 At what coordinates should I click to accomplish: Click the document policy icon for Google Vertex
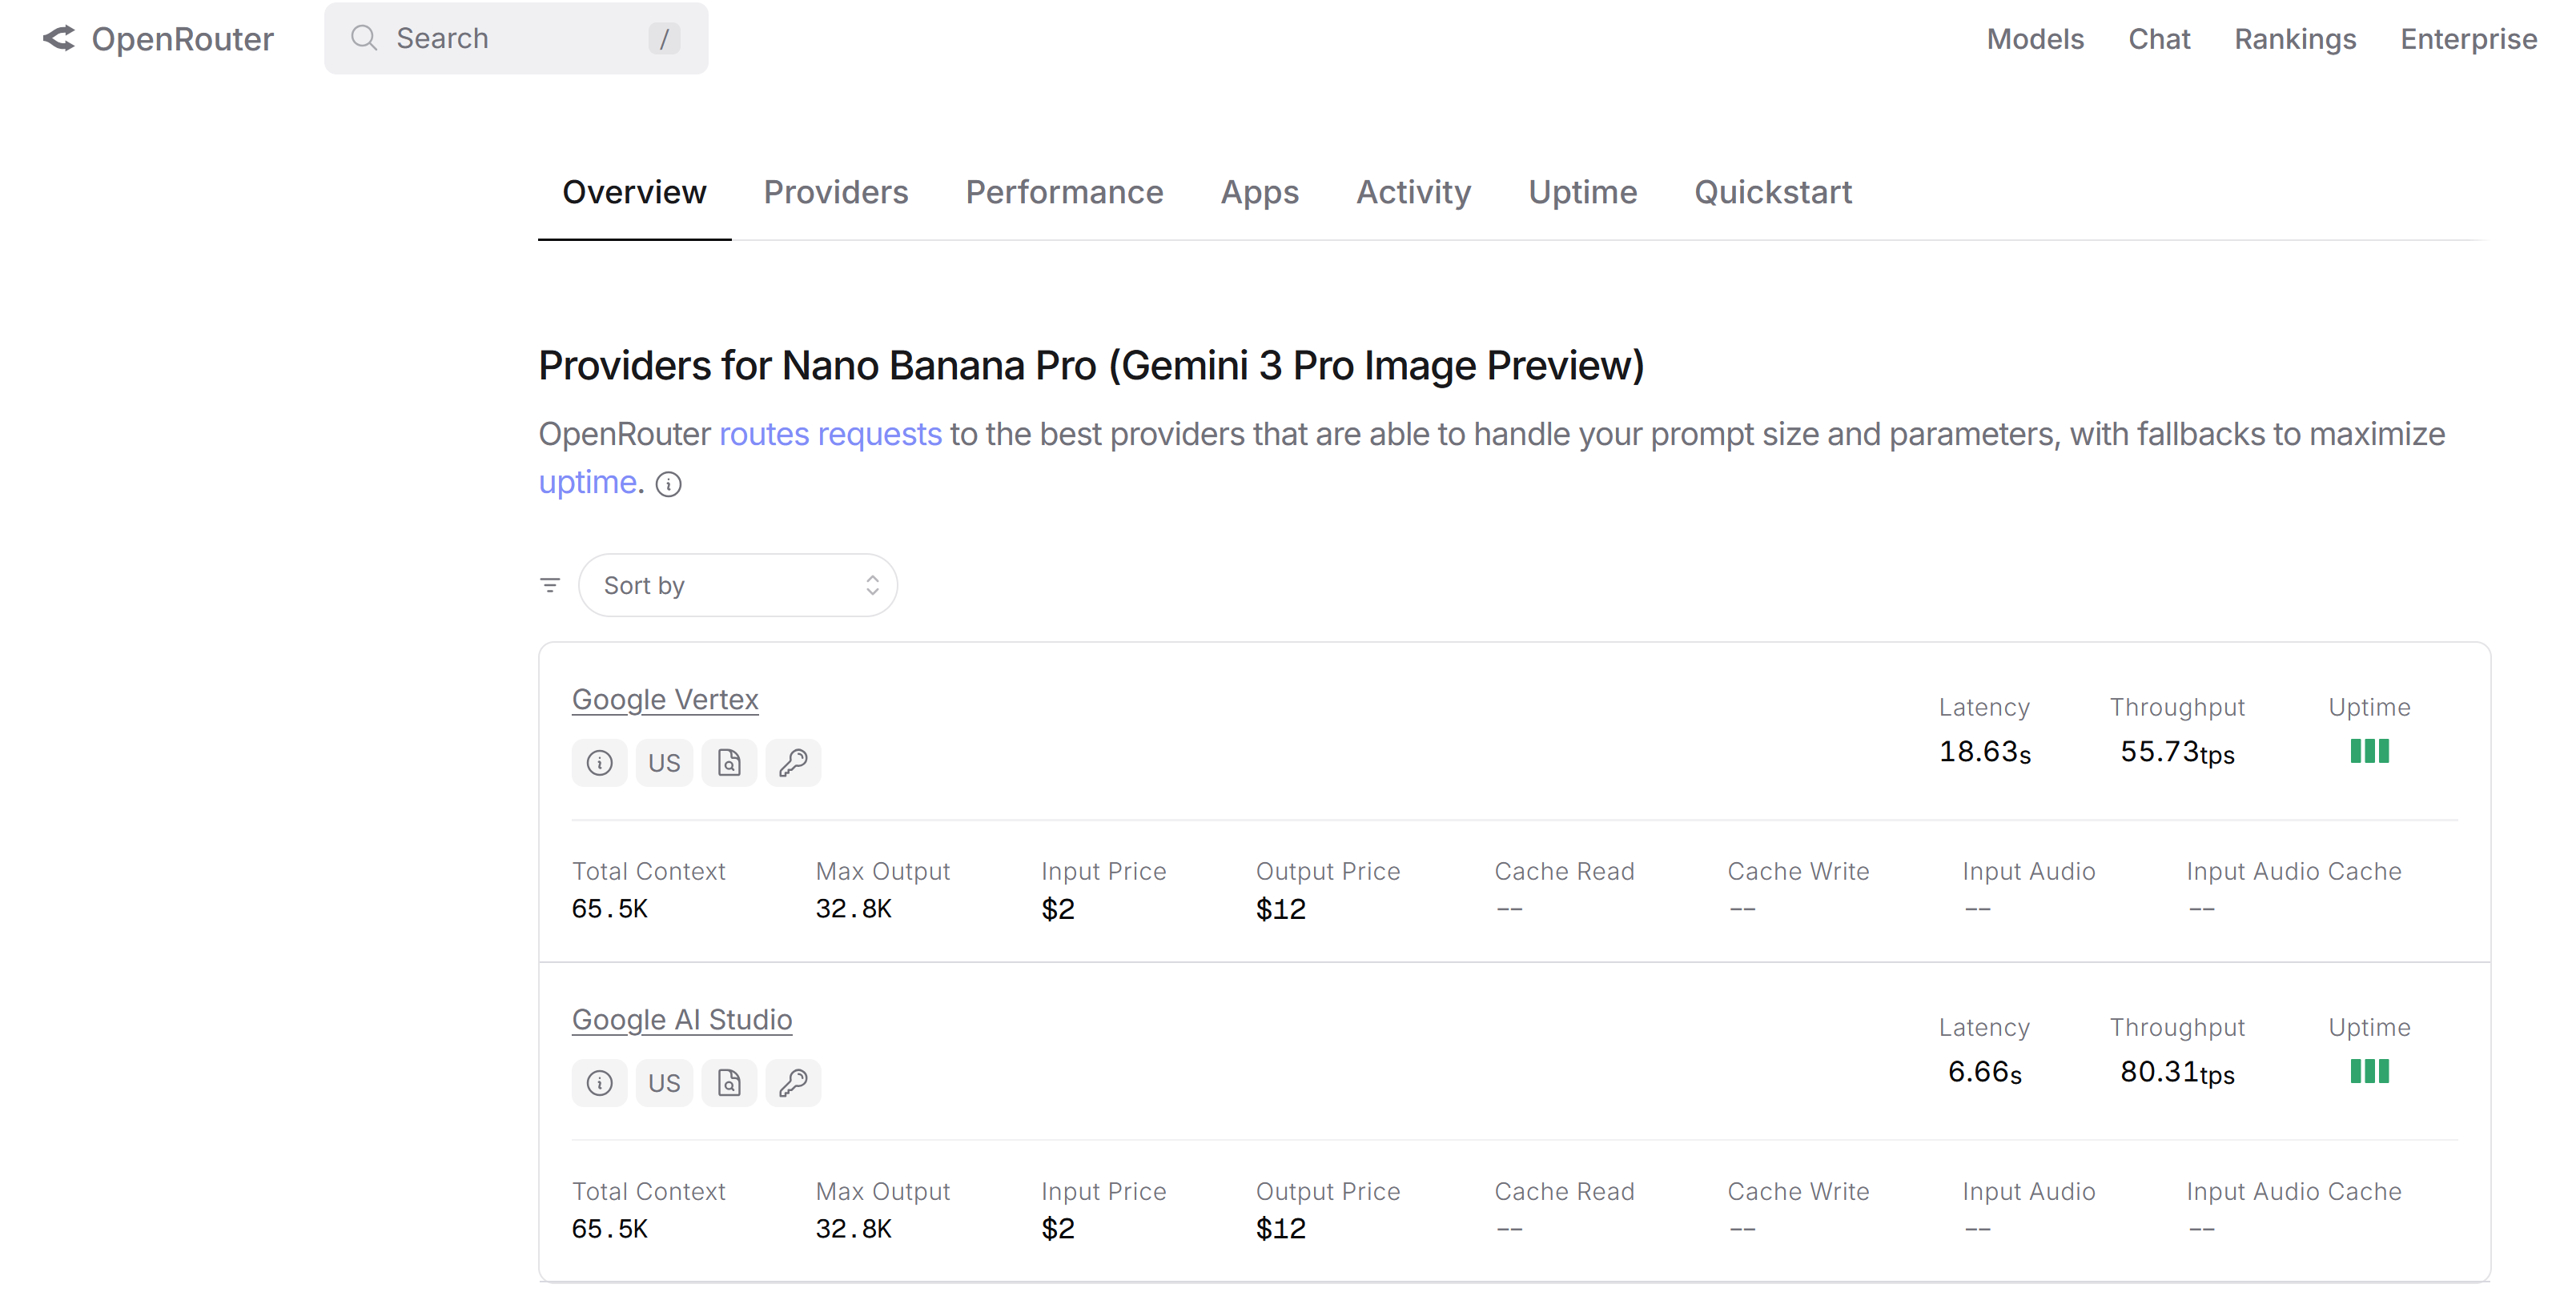pos(729,763)
